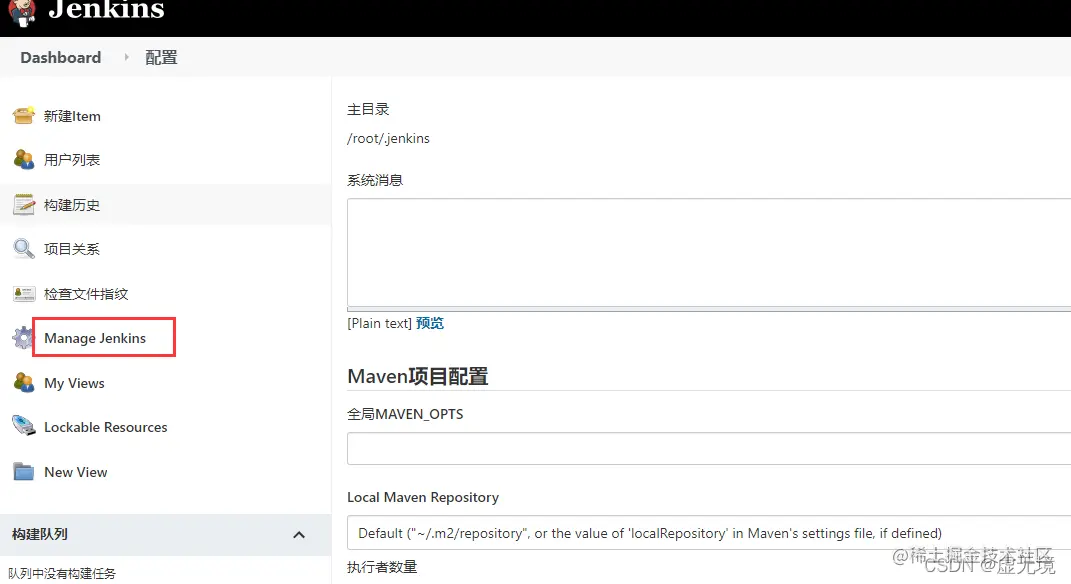Click the 构建队列 panel heading
Image resolution: width=1071 pixels, height=584 pixels.
[x=40, y=534]
